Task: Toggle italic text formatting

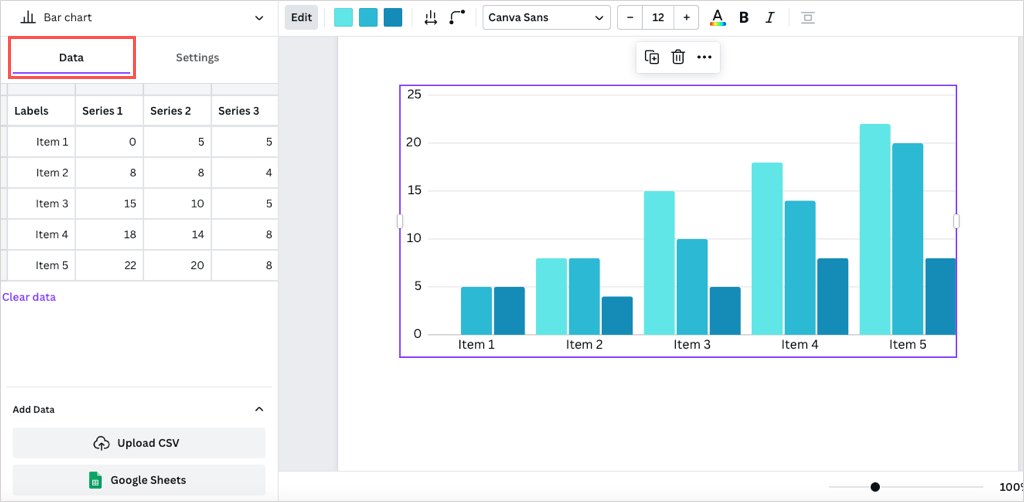Action: tap(769, 18)
